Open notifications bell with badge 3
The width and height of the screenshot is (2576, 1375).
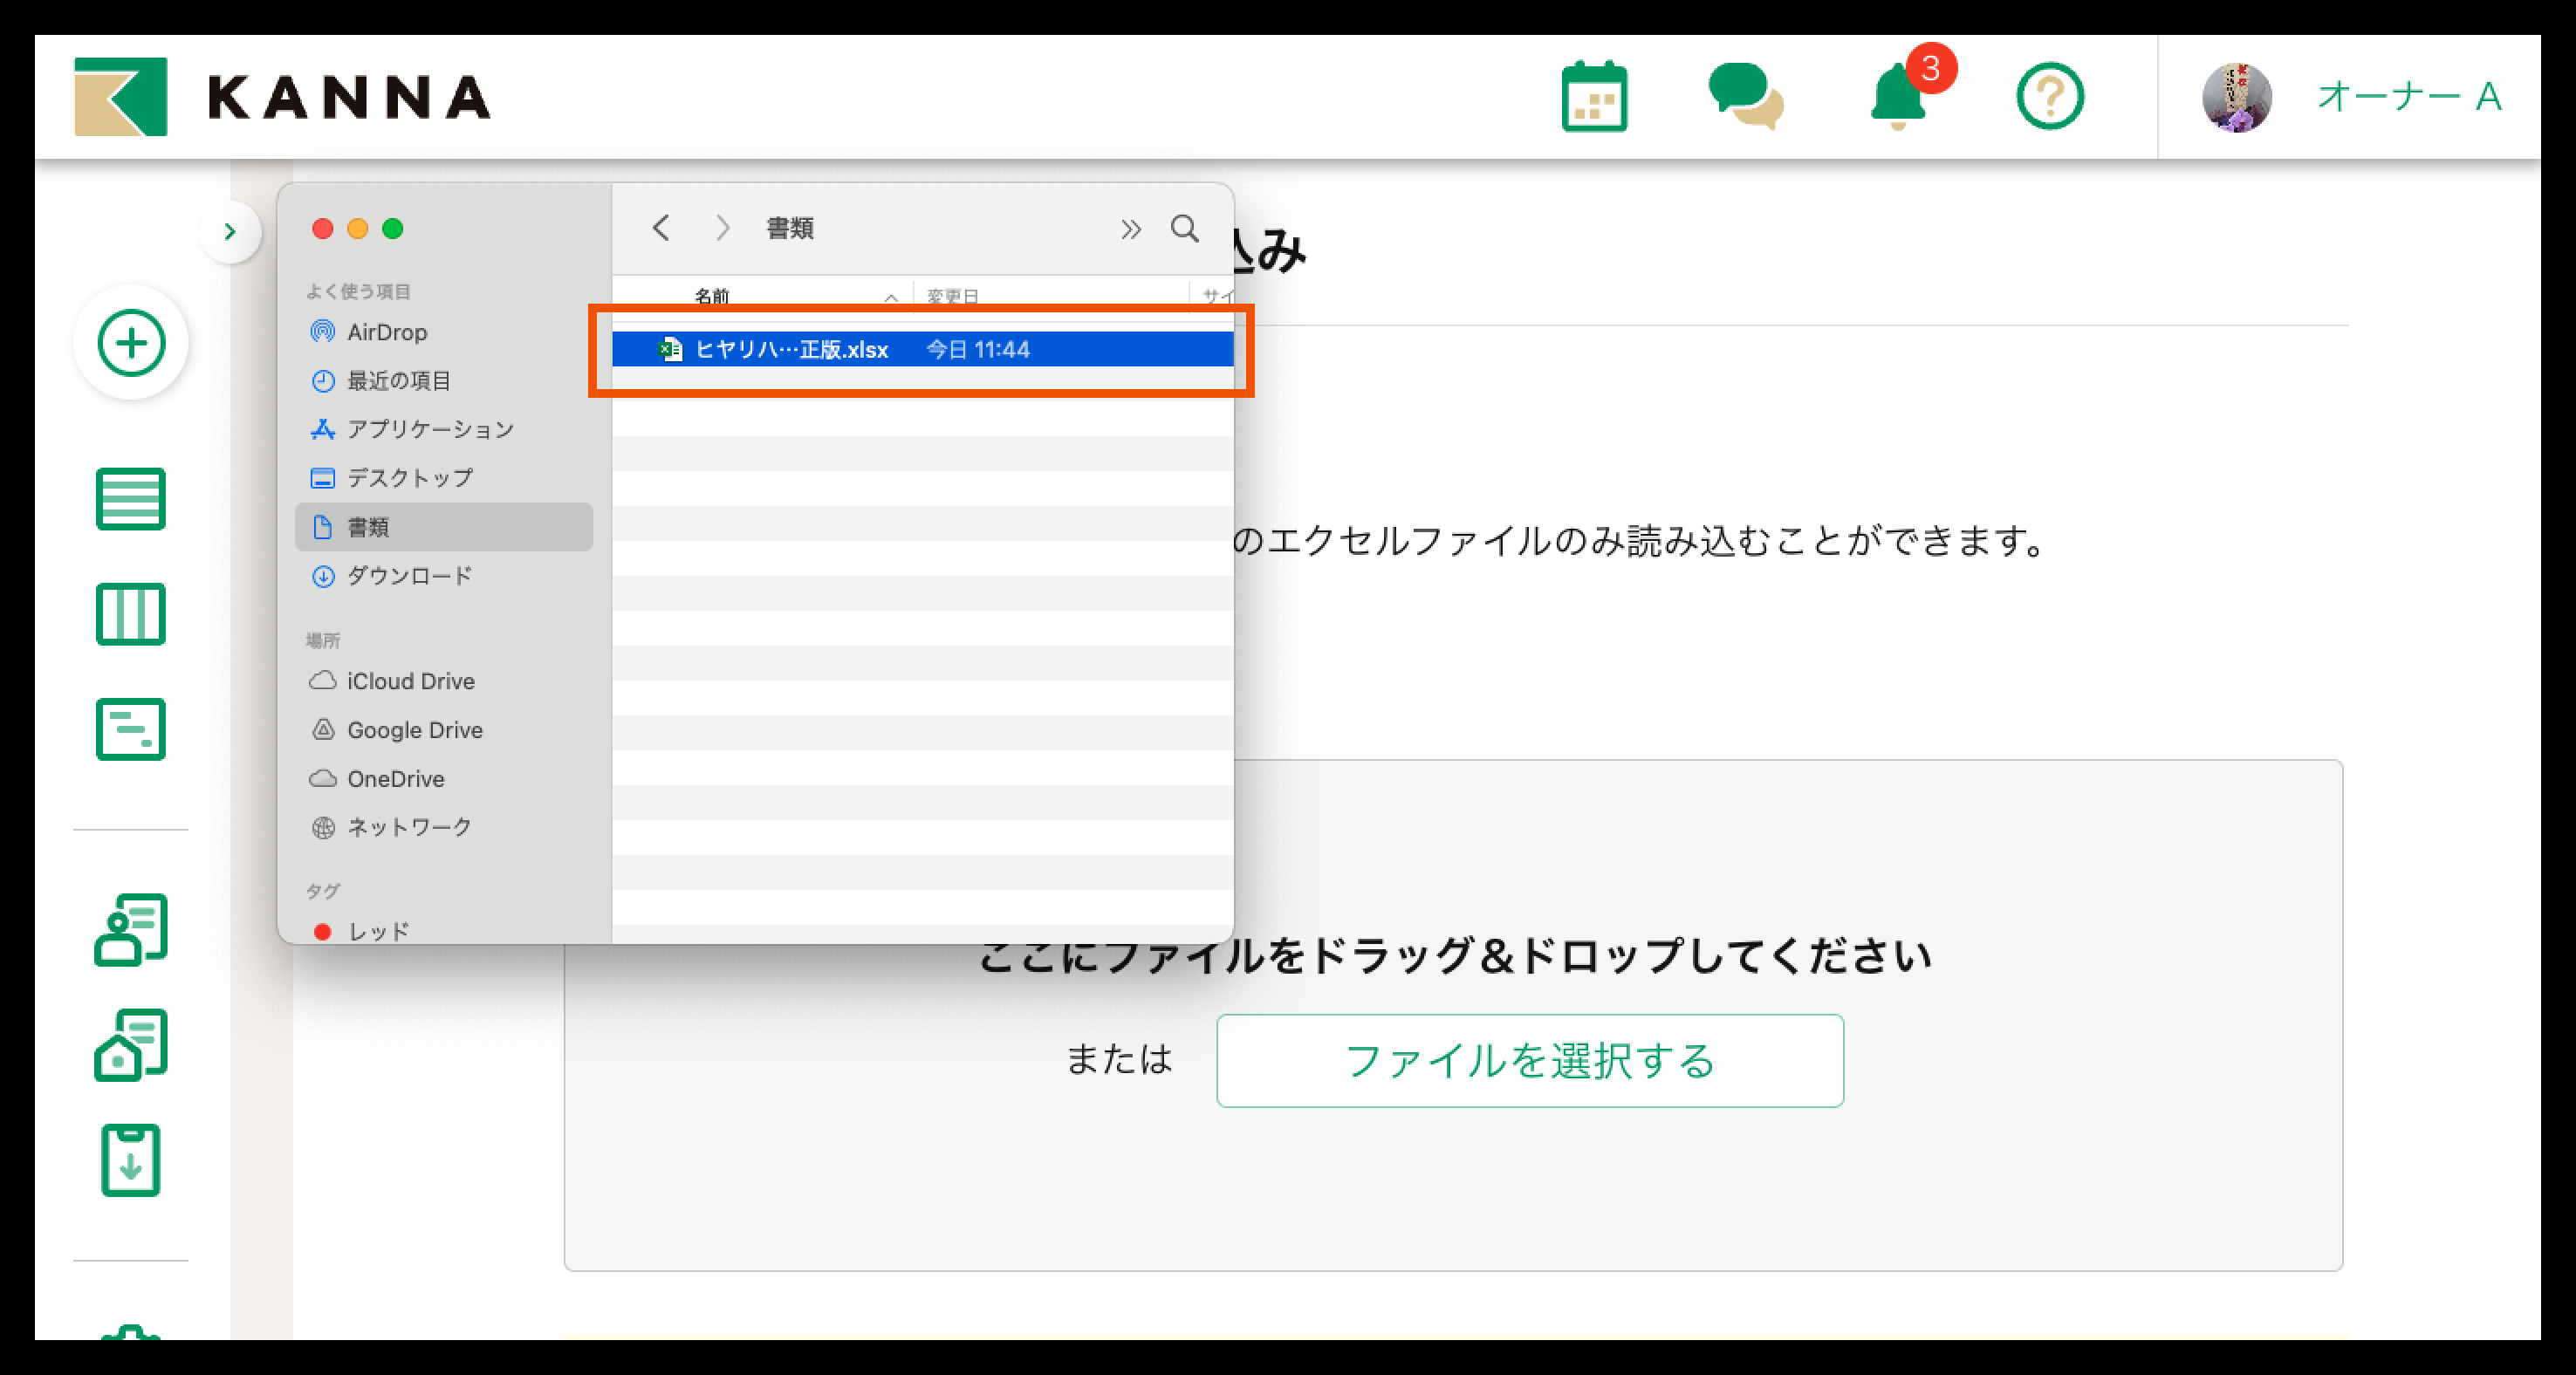click(1897, 97)
